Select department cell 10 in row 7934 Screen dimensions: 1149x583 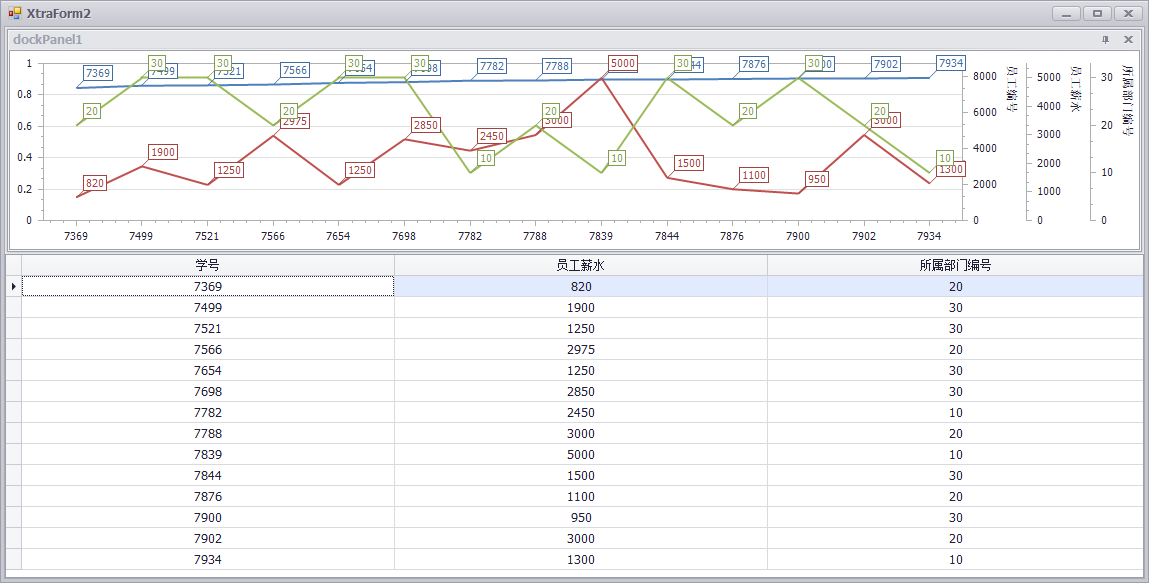pyautogui.click(x=955, y=560)
